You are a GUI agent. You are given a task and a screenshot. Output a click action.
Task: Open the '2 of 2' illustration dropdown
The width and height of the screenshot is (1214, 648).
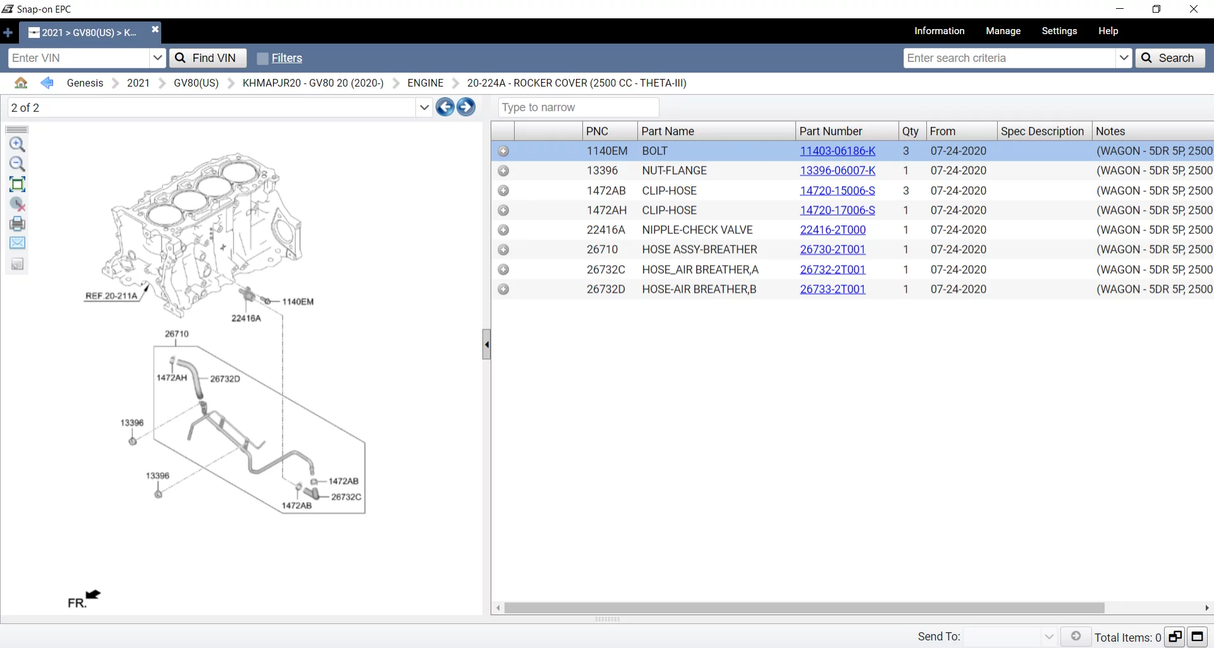pyautogui.click(x=424, y=107)
